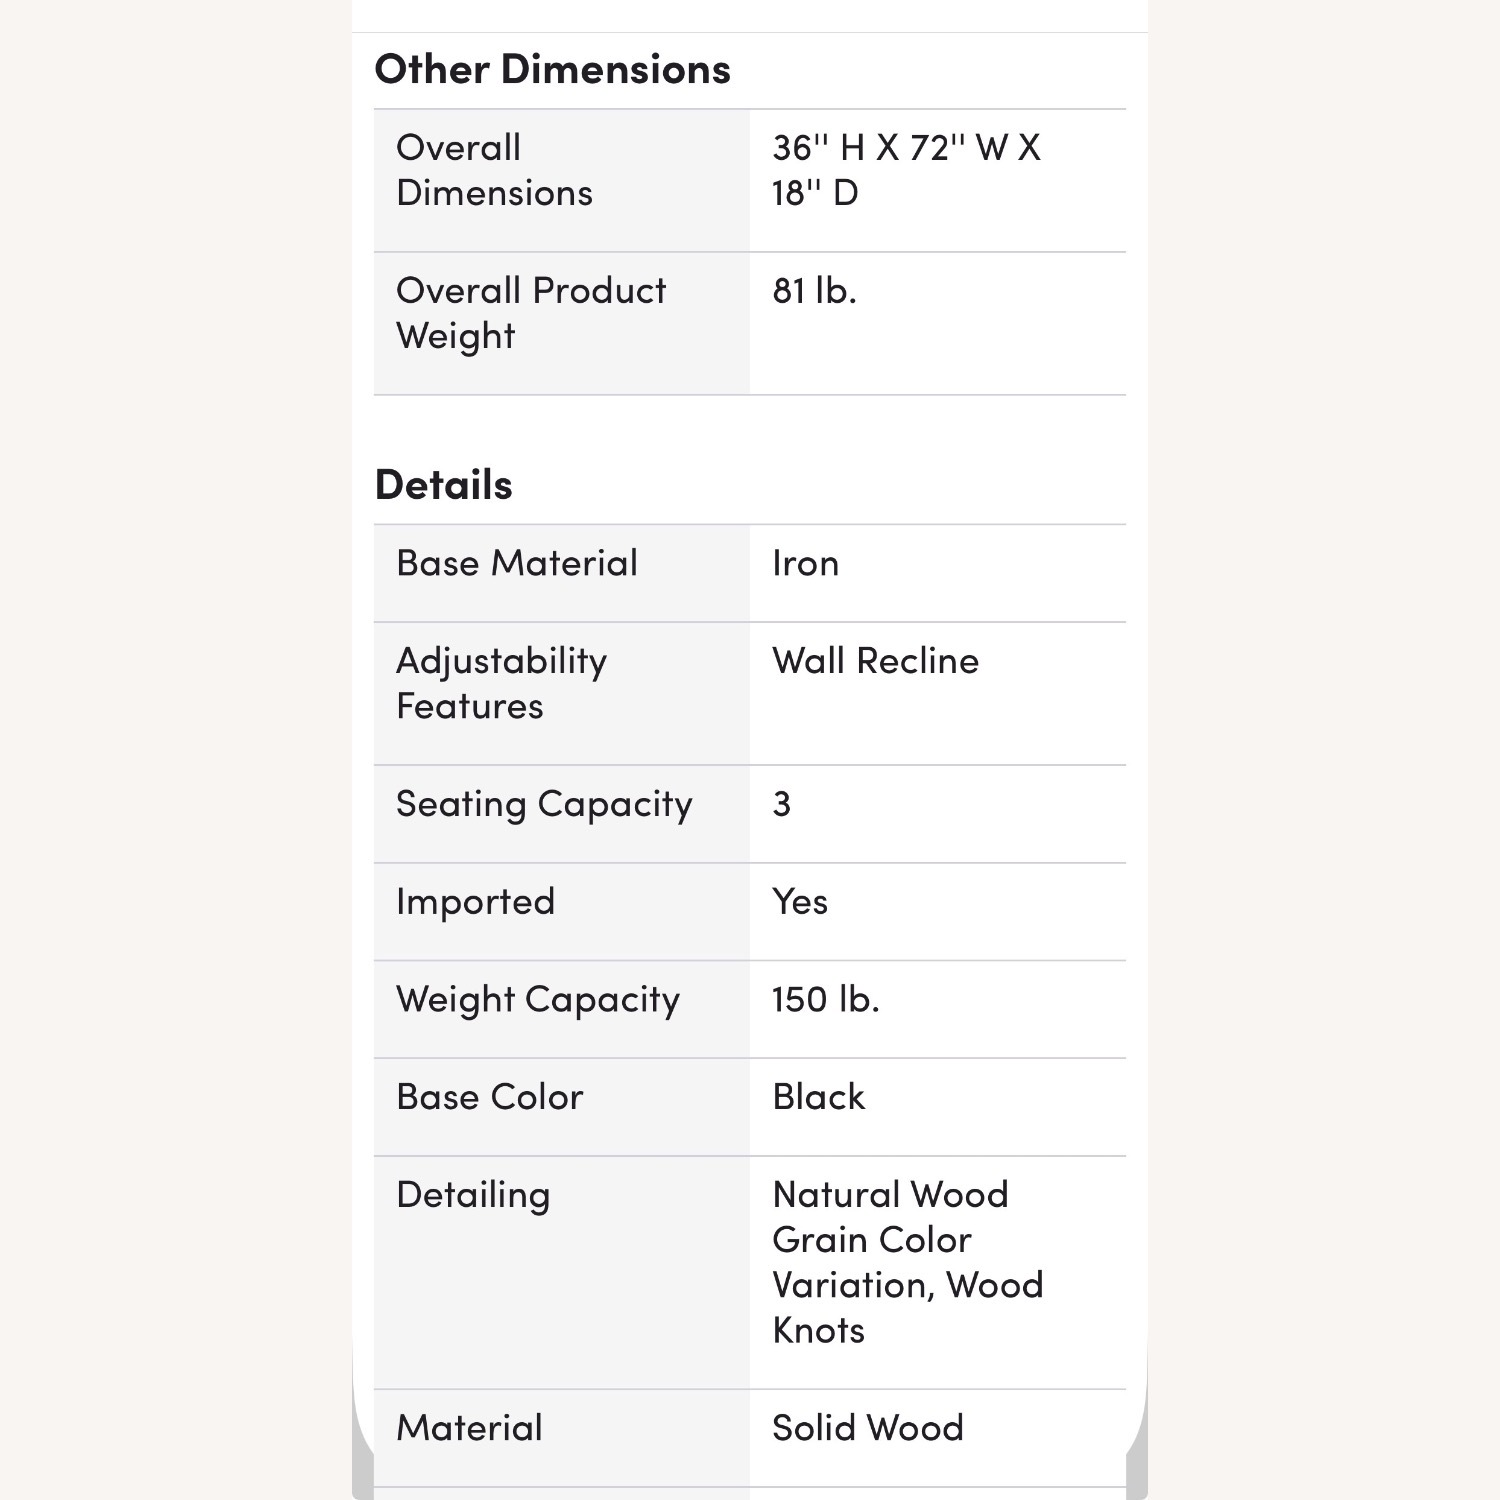Image resolution: width=1500 pixels, height=1500 pixels.
Task: Select the Iron material value
Action: pos(805,563)
